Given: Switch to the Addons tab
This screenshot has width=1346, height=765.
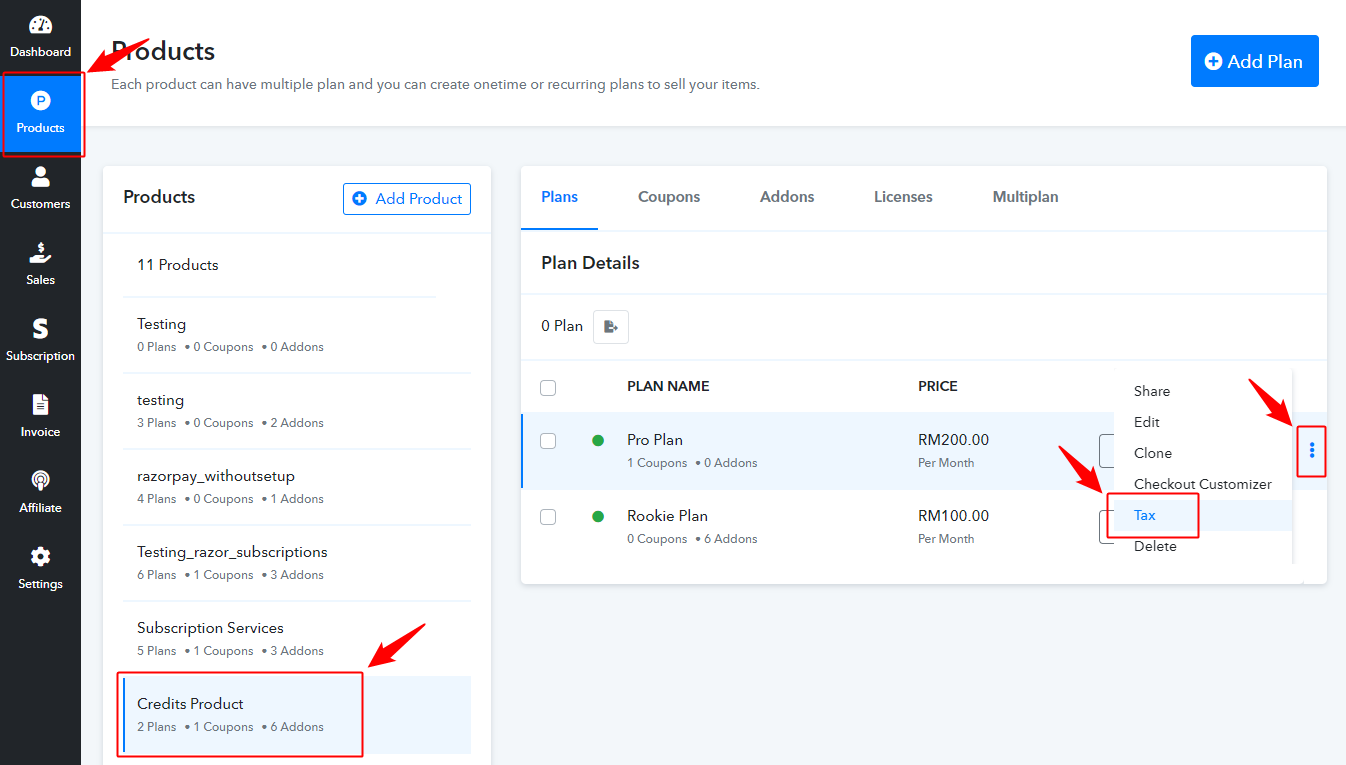Looking at the screenshot, I should [x=787, y=197].
